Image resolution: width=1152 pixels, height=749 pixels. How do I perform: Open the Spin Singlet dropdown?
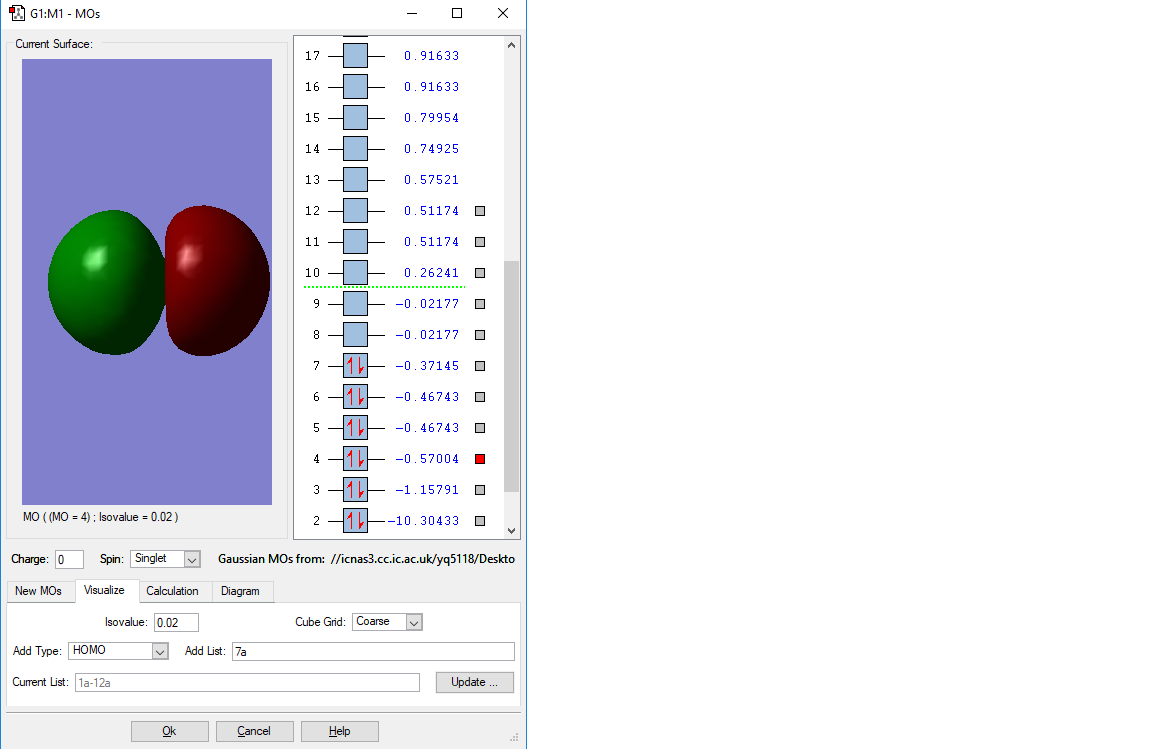192,559
